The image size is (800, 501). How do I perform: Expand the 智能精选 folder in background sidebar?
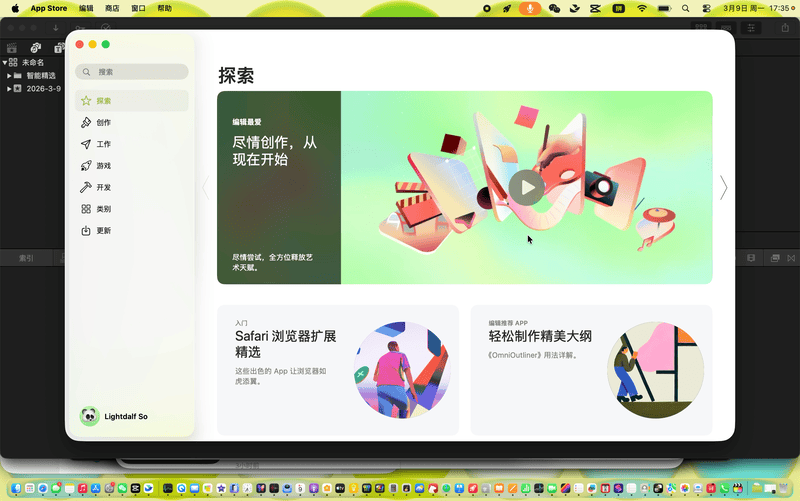[x=9, y=75]
